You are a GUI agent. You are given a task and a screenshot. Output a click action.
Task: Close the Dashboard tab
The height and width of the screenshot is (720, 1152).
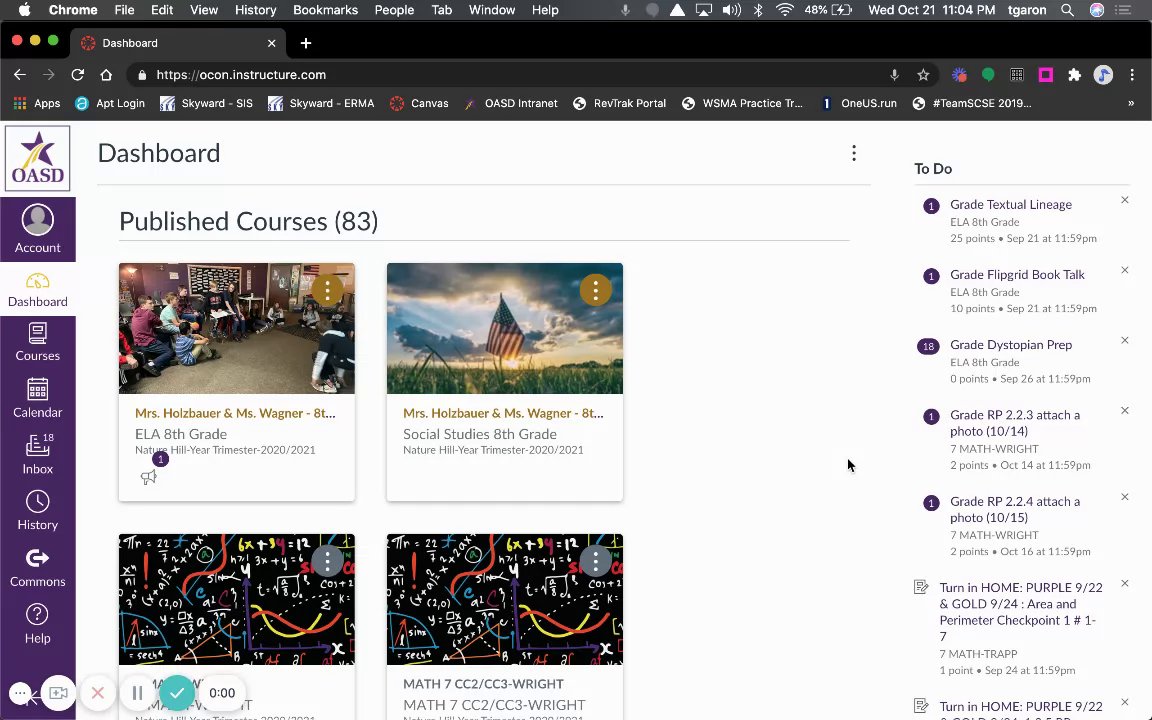click(271, 43)
